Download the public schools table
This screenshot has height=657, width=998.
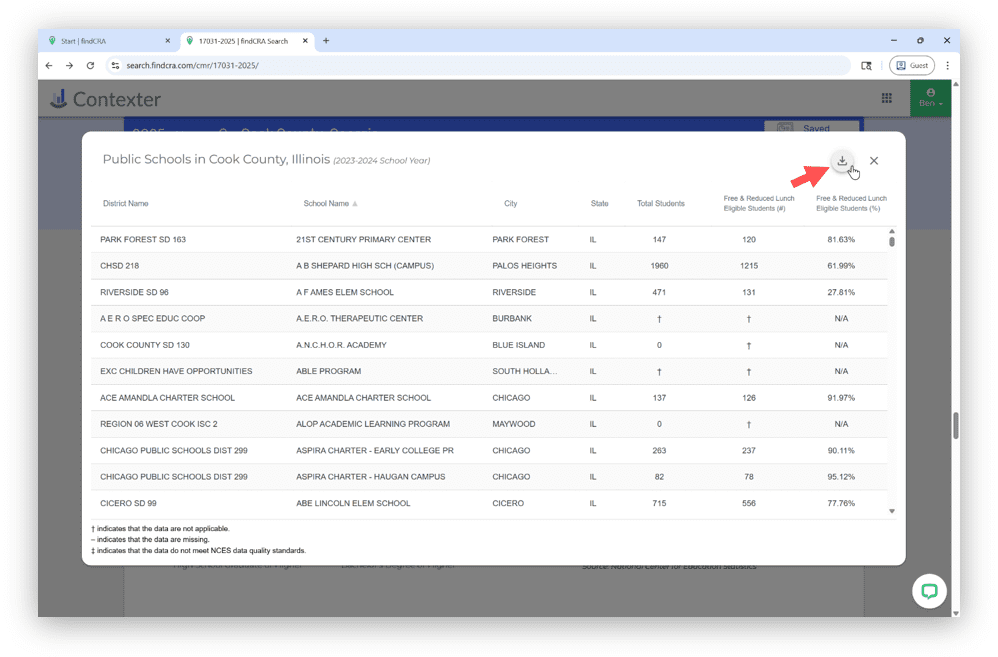pos(842,161)
